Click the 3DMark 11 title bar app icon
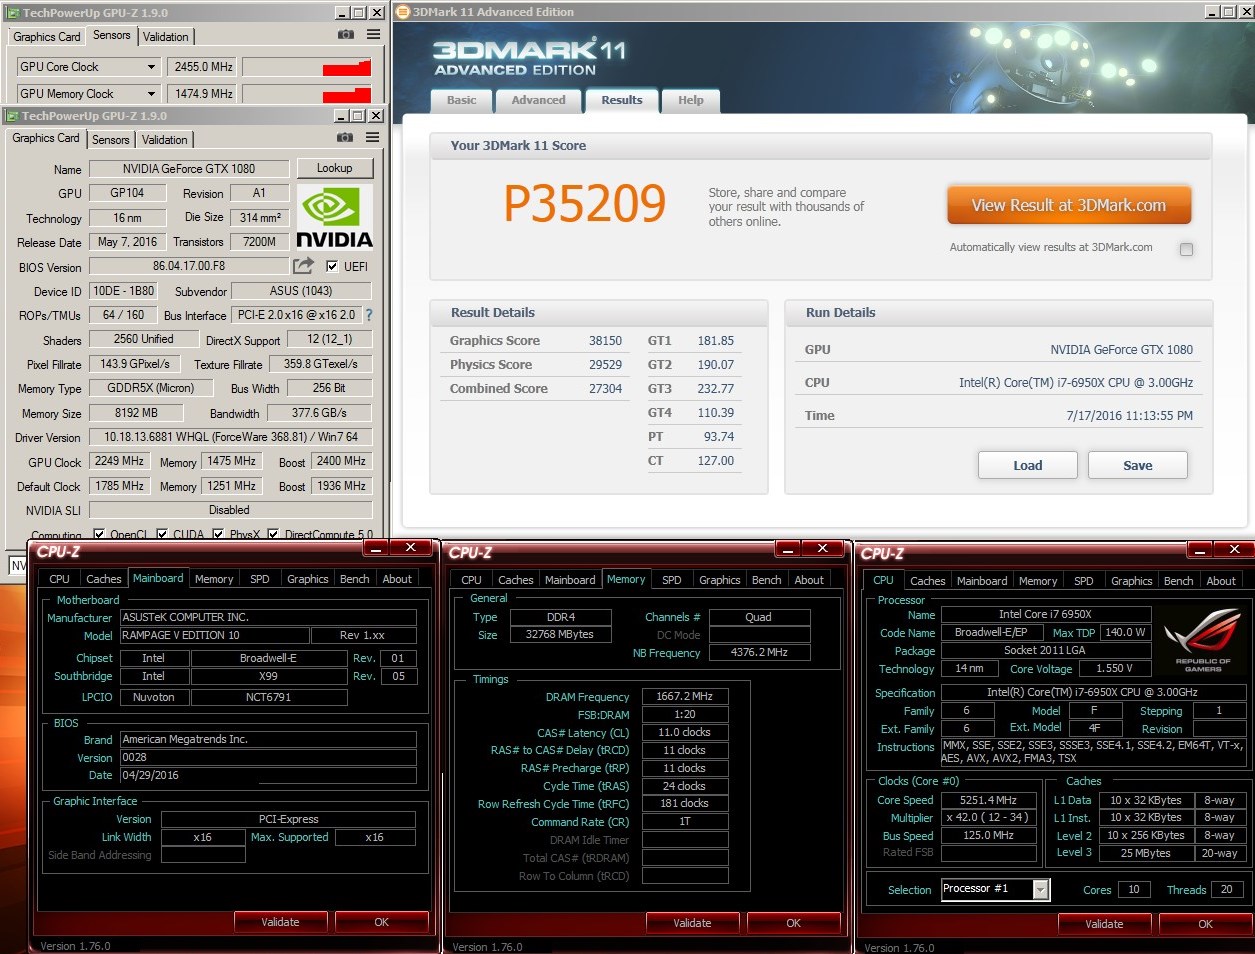1255x954 pixels. point(403,12)
